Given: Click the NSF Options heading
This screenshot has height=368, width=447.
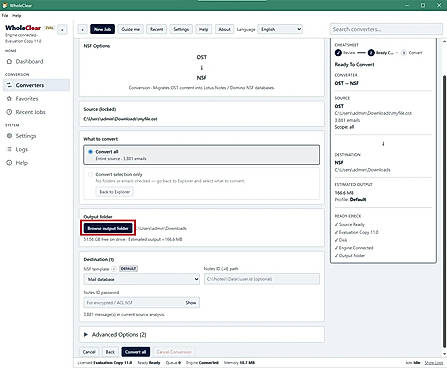Looking at the screenshot, I should (97, 46).
